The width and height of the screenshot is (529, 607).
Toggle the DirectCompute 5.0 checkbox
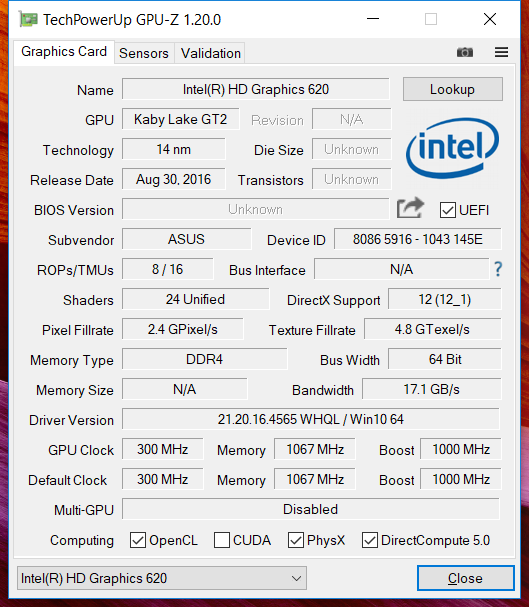[x=370, y=540]
